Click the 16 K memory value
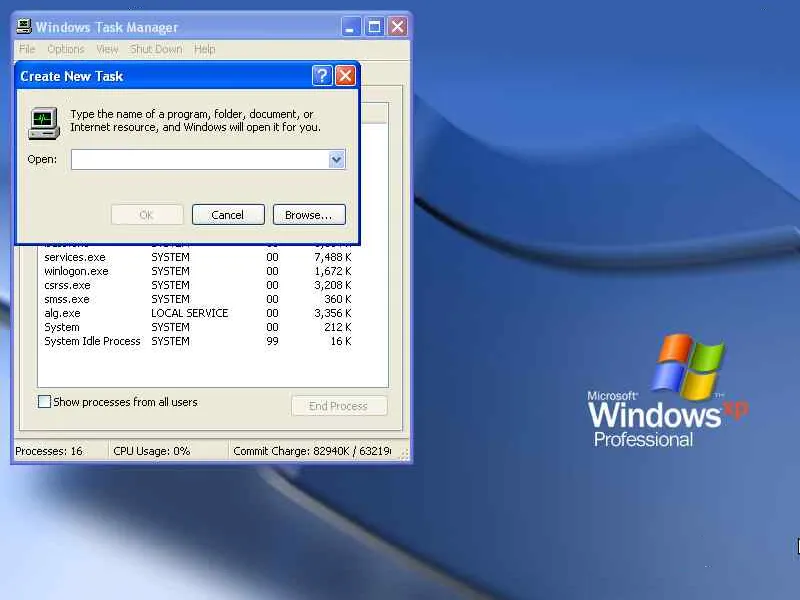Viewport: 800px width, 600px height. (x=341, y=341)
